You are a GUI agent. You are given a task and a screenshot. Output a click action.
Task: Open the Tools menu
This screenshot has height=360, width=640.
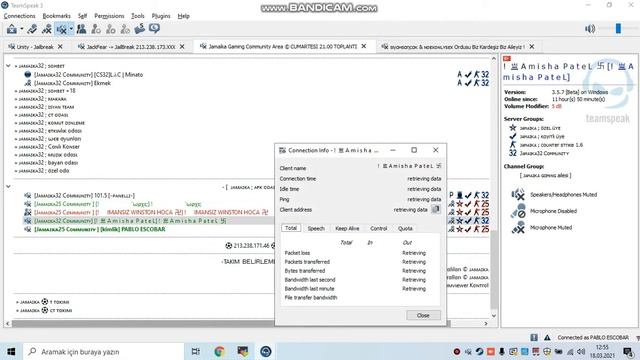pos(138,16)
